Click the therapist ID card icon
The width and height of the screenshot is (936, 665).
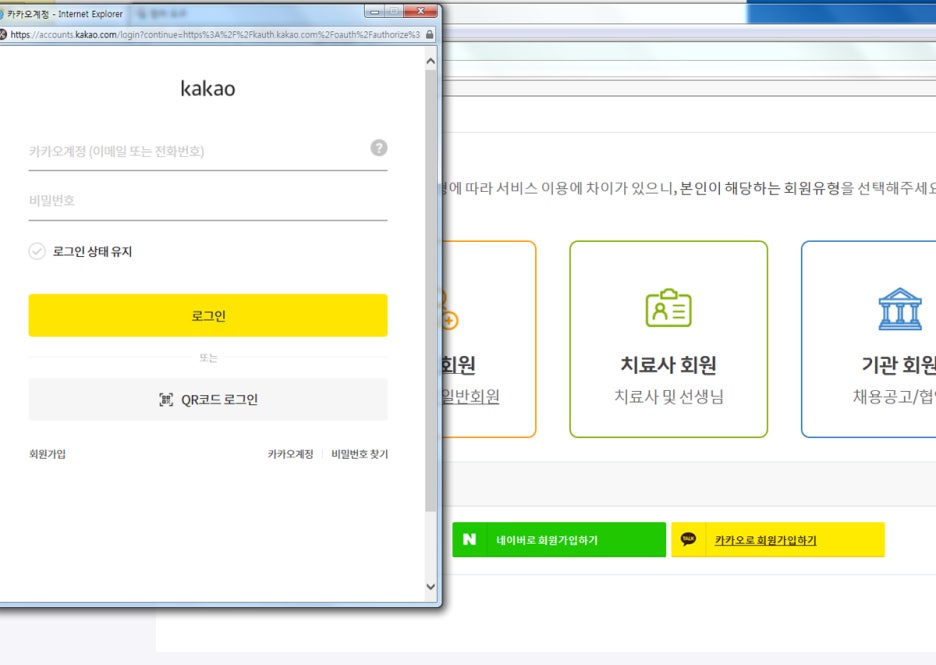668,309
